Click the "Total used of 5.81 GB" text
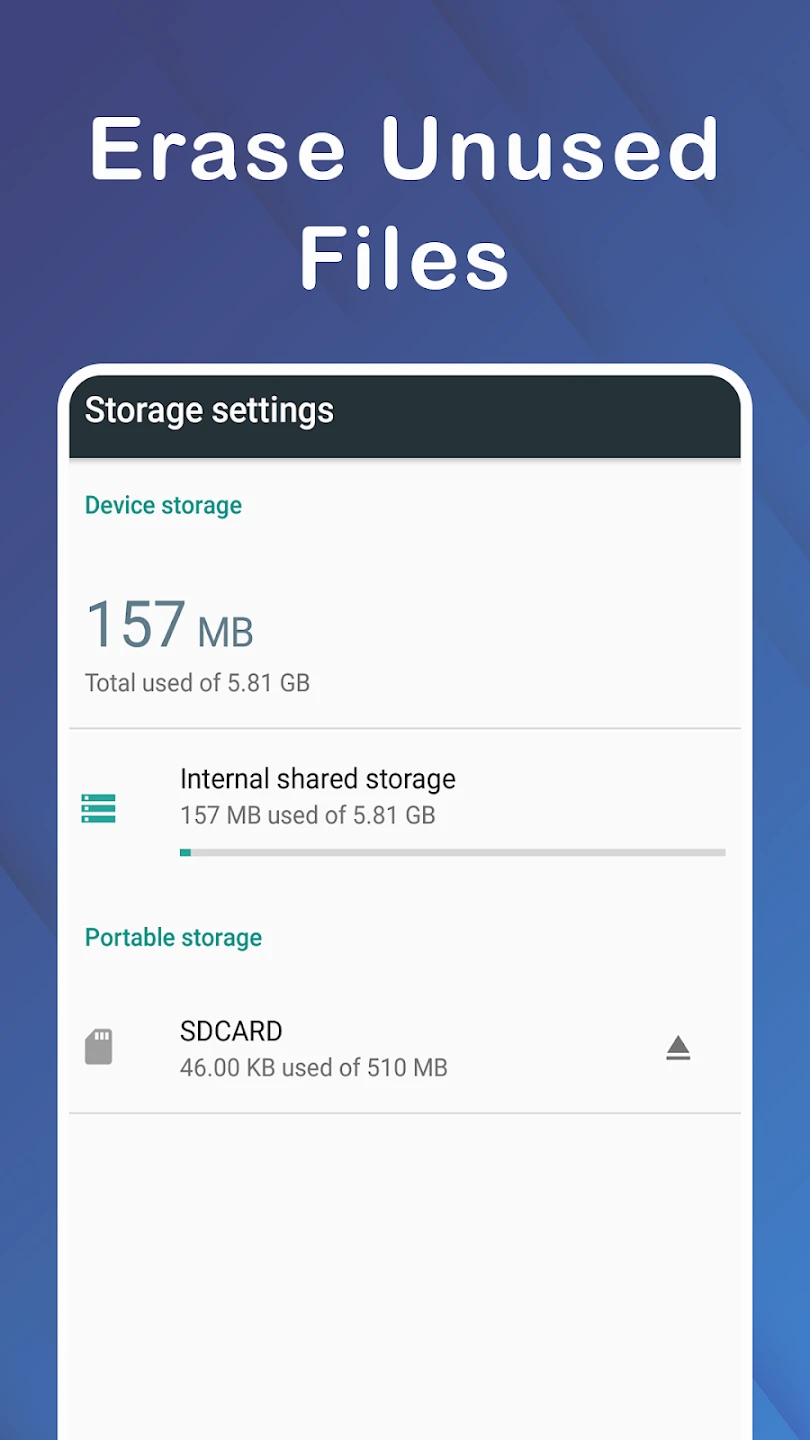 [x=197, y=683]
